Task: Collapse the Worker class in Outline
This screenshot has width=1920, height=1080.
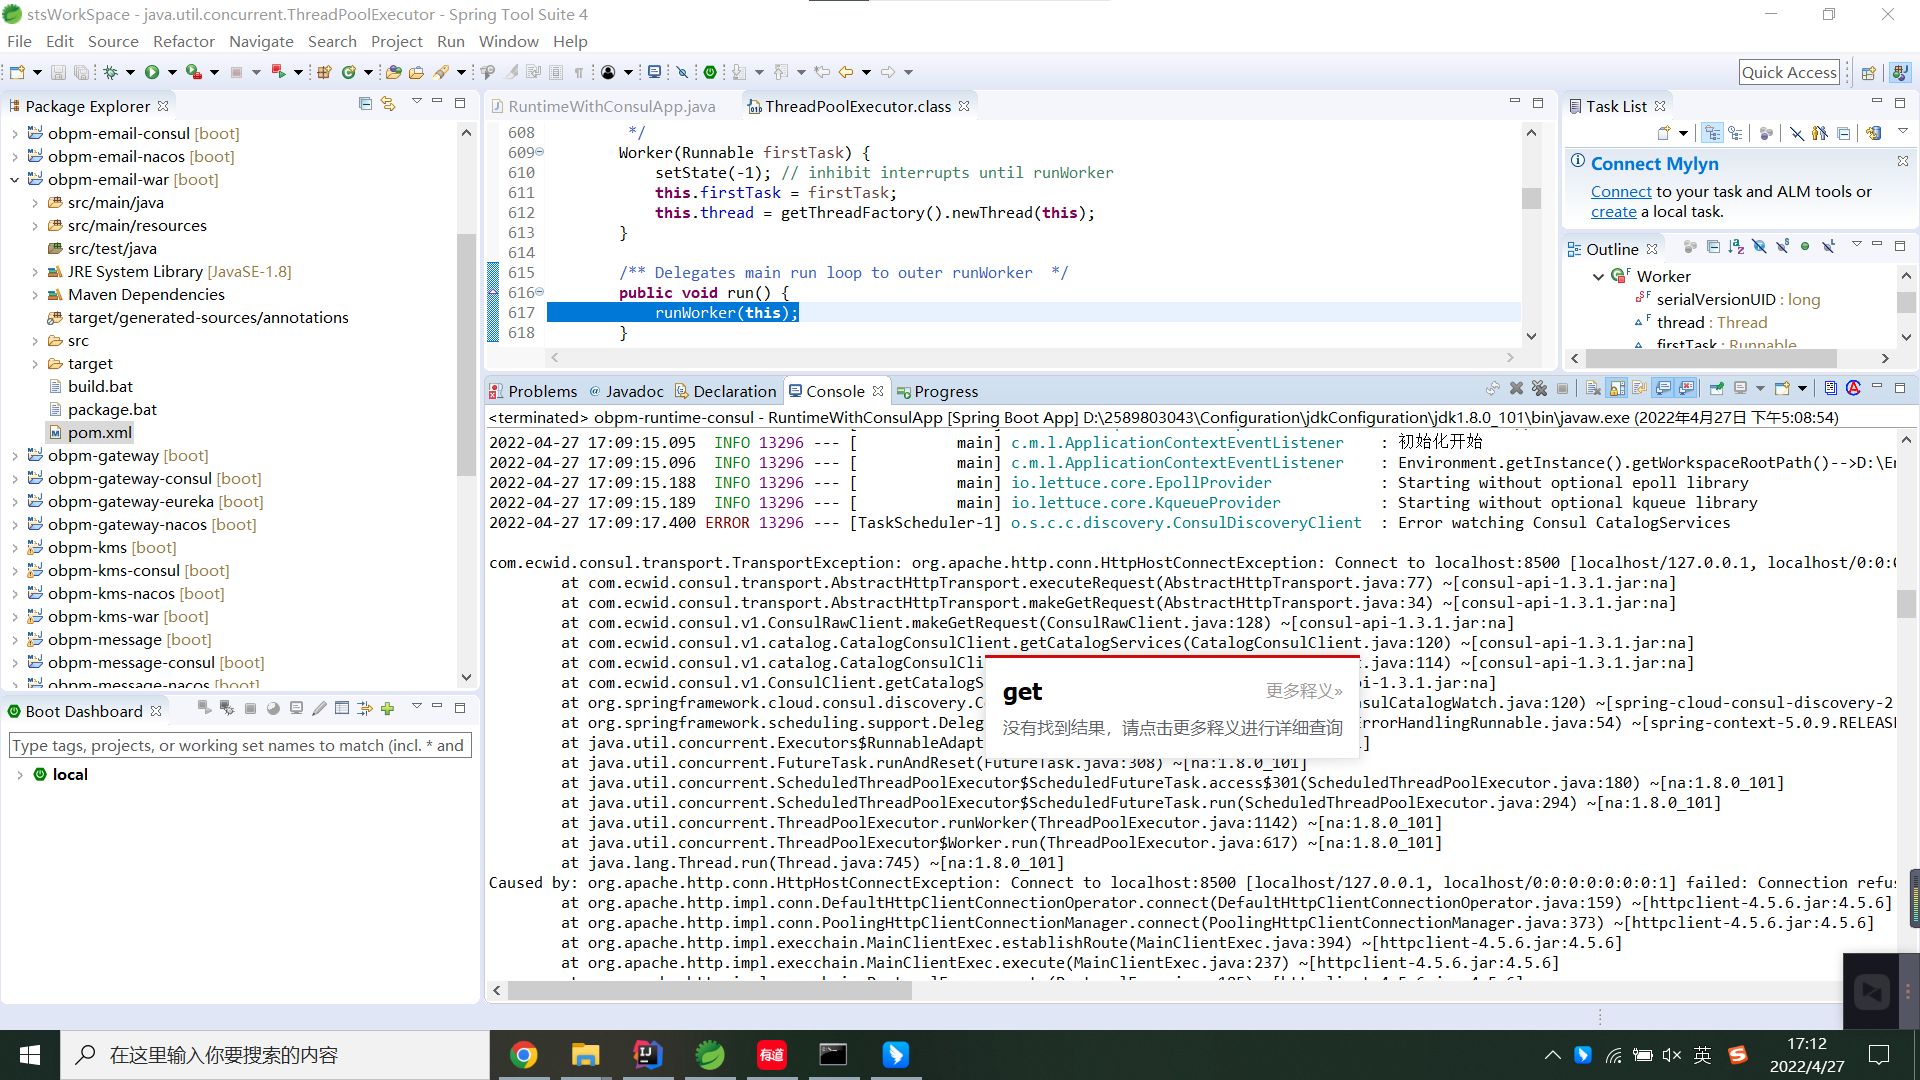Action: (1598, 277)
